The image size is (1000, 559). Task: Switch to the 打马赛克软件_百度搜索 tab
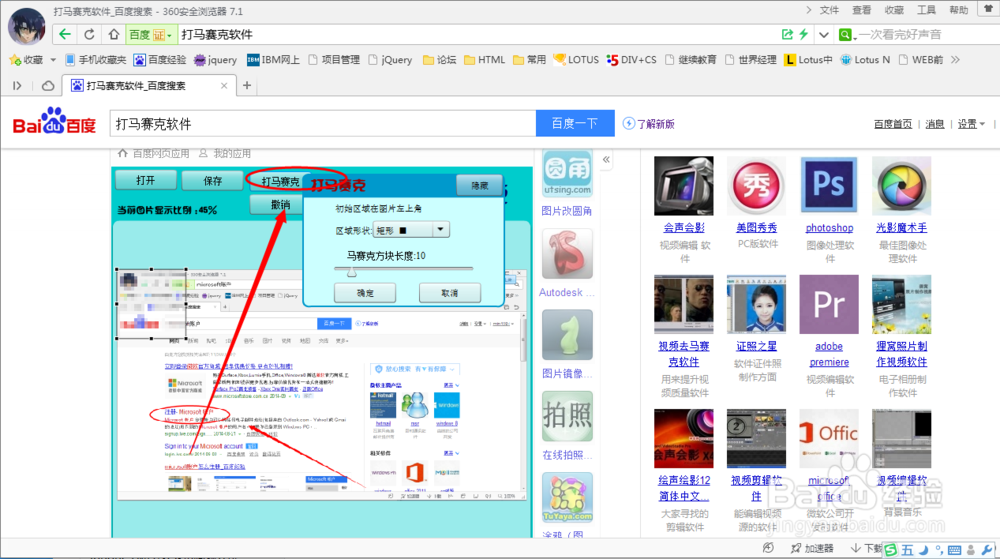[x=149, y=85]
